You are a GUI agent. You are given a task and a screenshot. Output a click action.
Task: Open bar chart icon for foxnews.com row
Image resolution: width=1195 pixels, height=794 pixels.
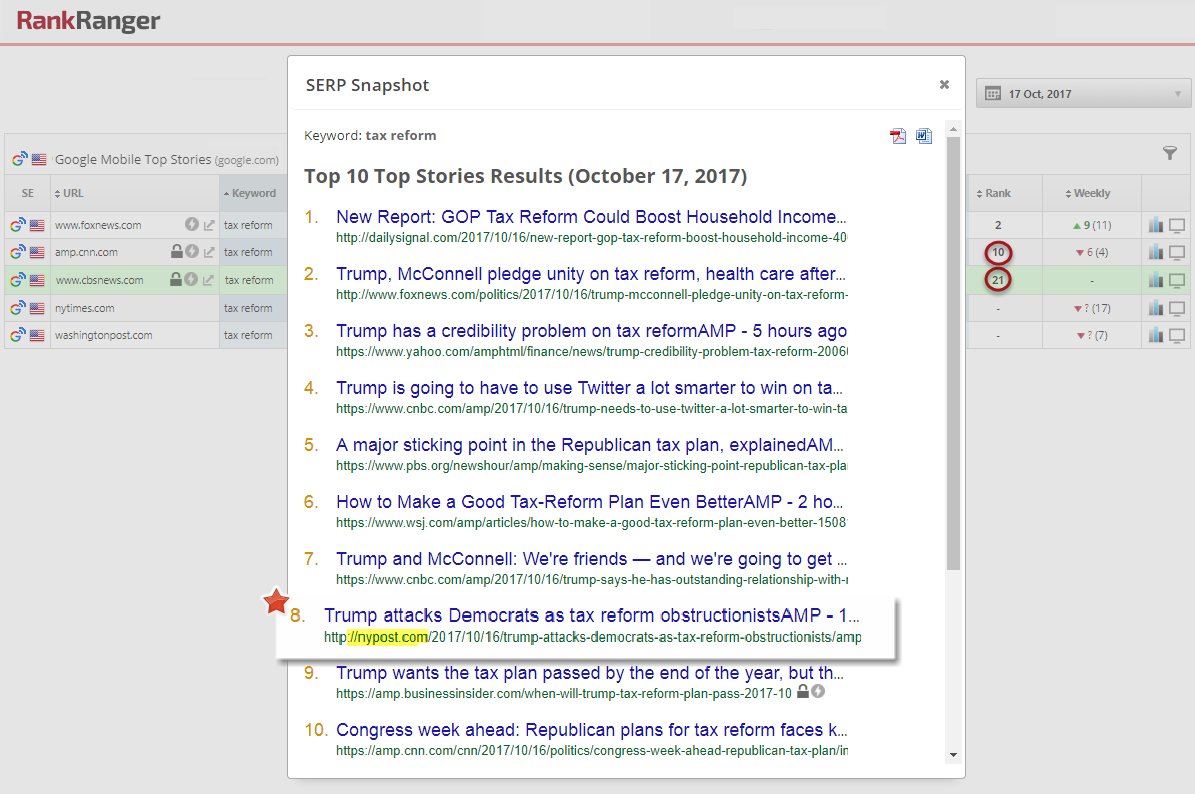point(1156,225)
